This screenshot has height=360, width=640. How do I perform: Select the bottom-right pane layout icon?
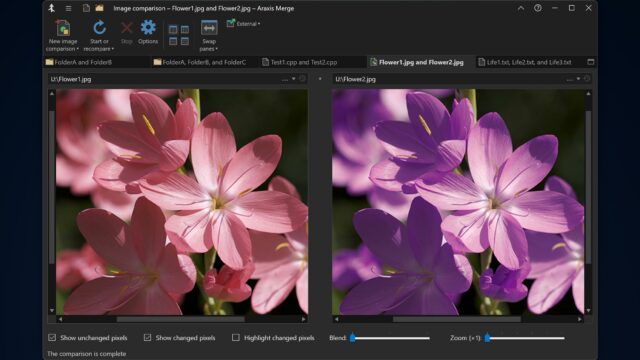(x=185, y=41)
